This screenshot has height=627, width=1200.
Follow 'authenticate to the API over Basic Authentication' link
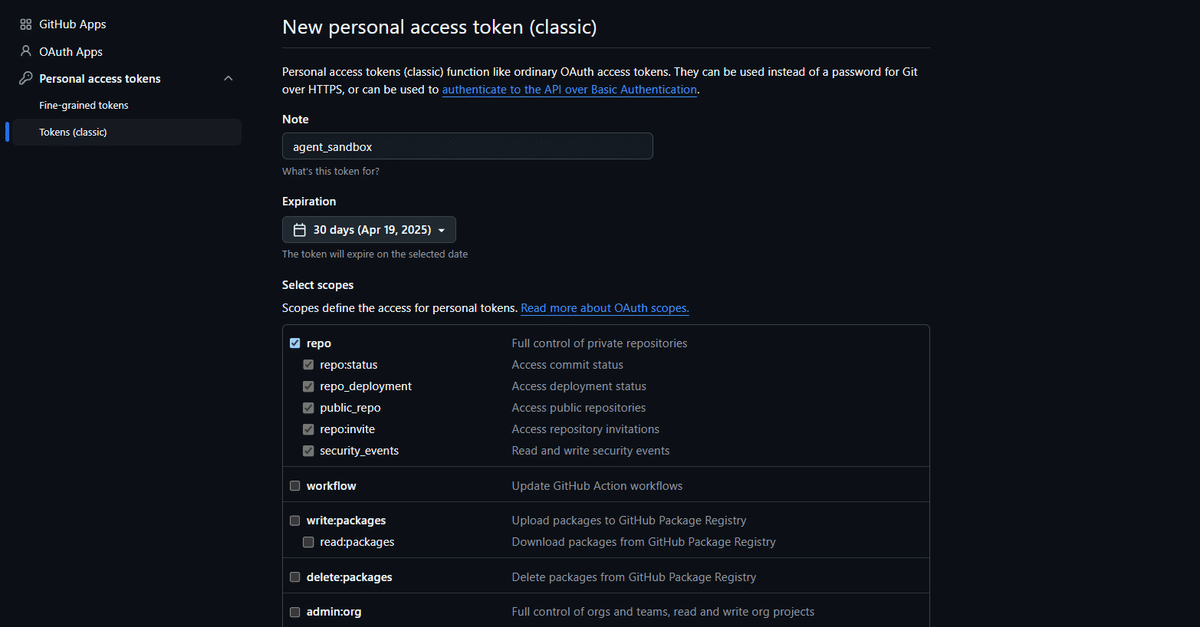[569, 89]
